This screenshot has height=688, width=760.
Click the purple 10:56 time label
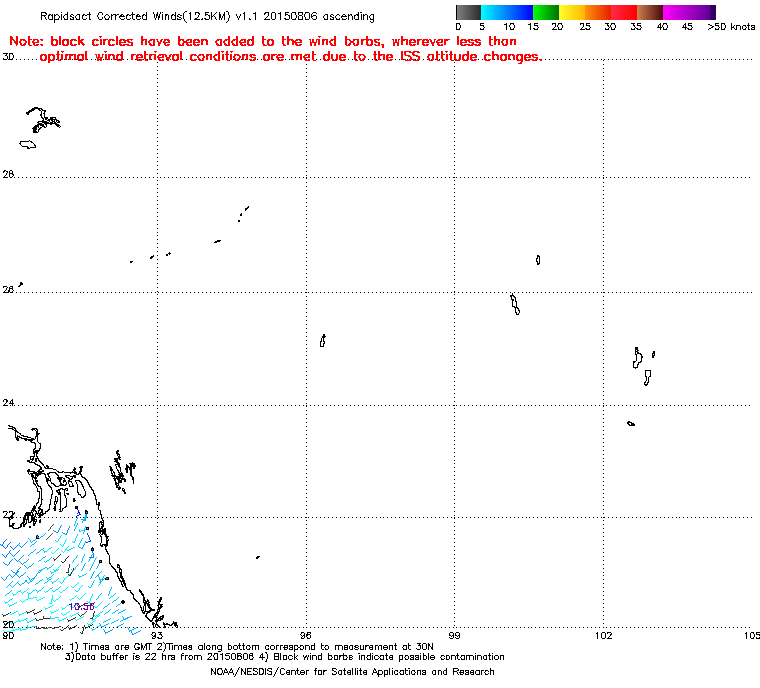[81, 607]
